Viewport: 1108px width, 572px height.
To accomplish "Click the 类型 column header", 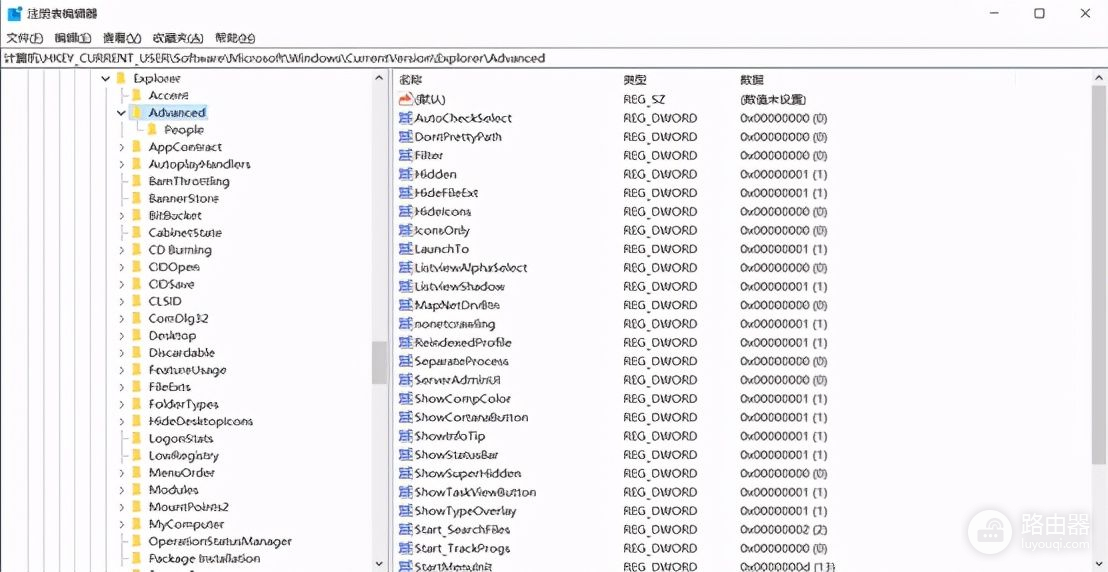I will 635,79.
